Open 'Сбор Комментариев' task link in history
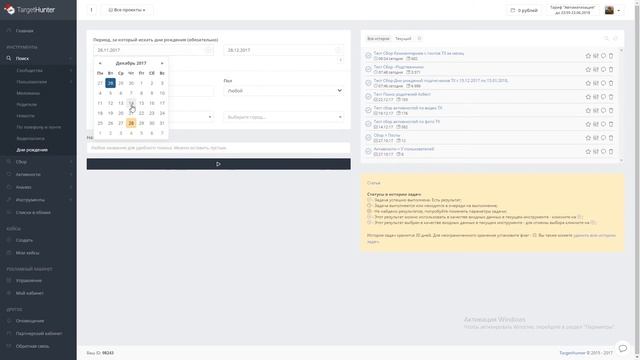 [x=419, y=53]
